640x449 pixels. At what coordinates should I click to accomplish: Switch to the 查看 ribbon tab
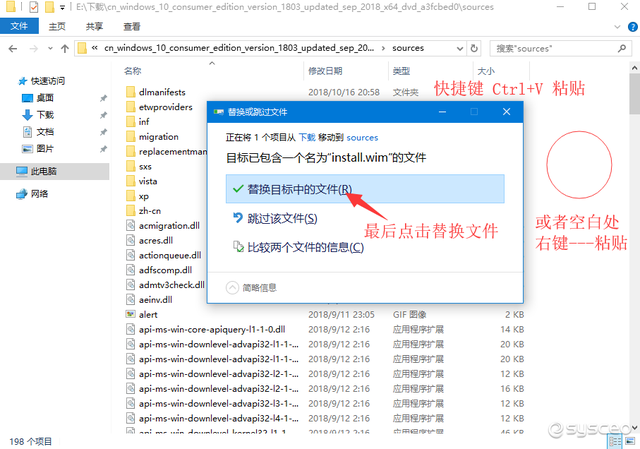pos(132,27)
